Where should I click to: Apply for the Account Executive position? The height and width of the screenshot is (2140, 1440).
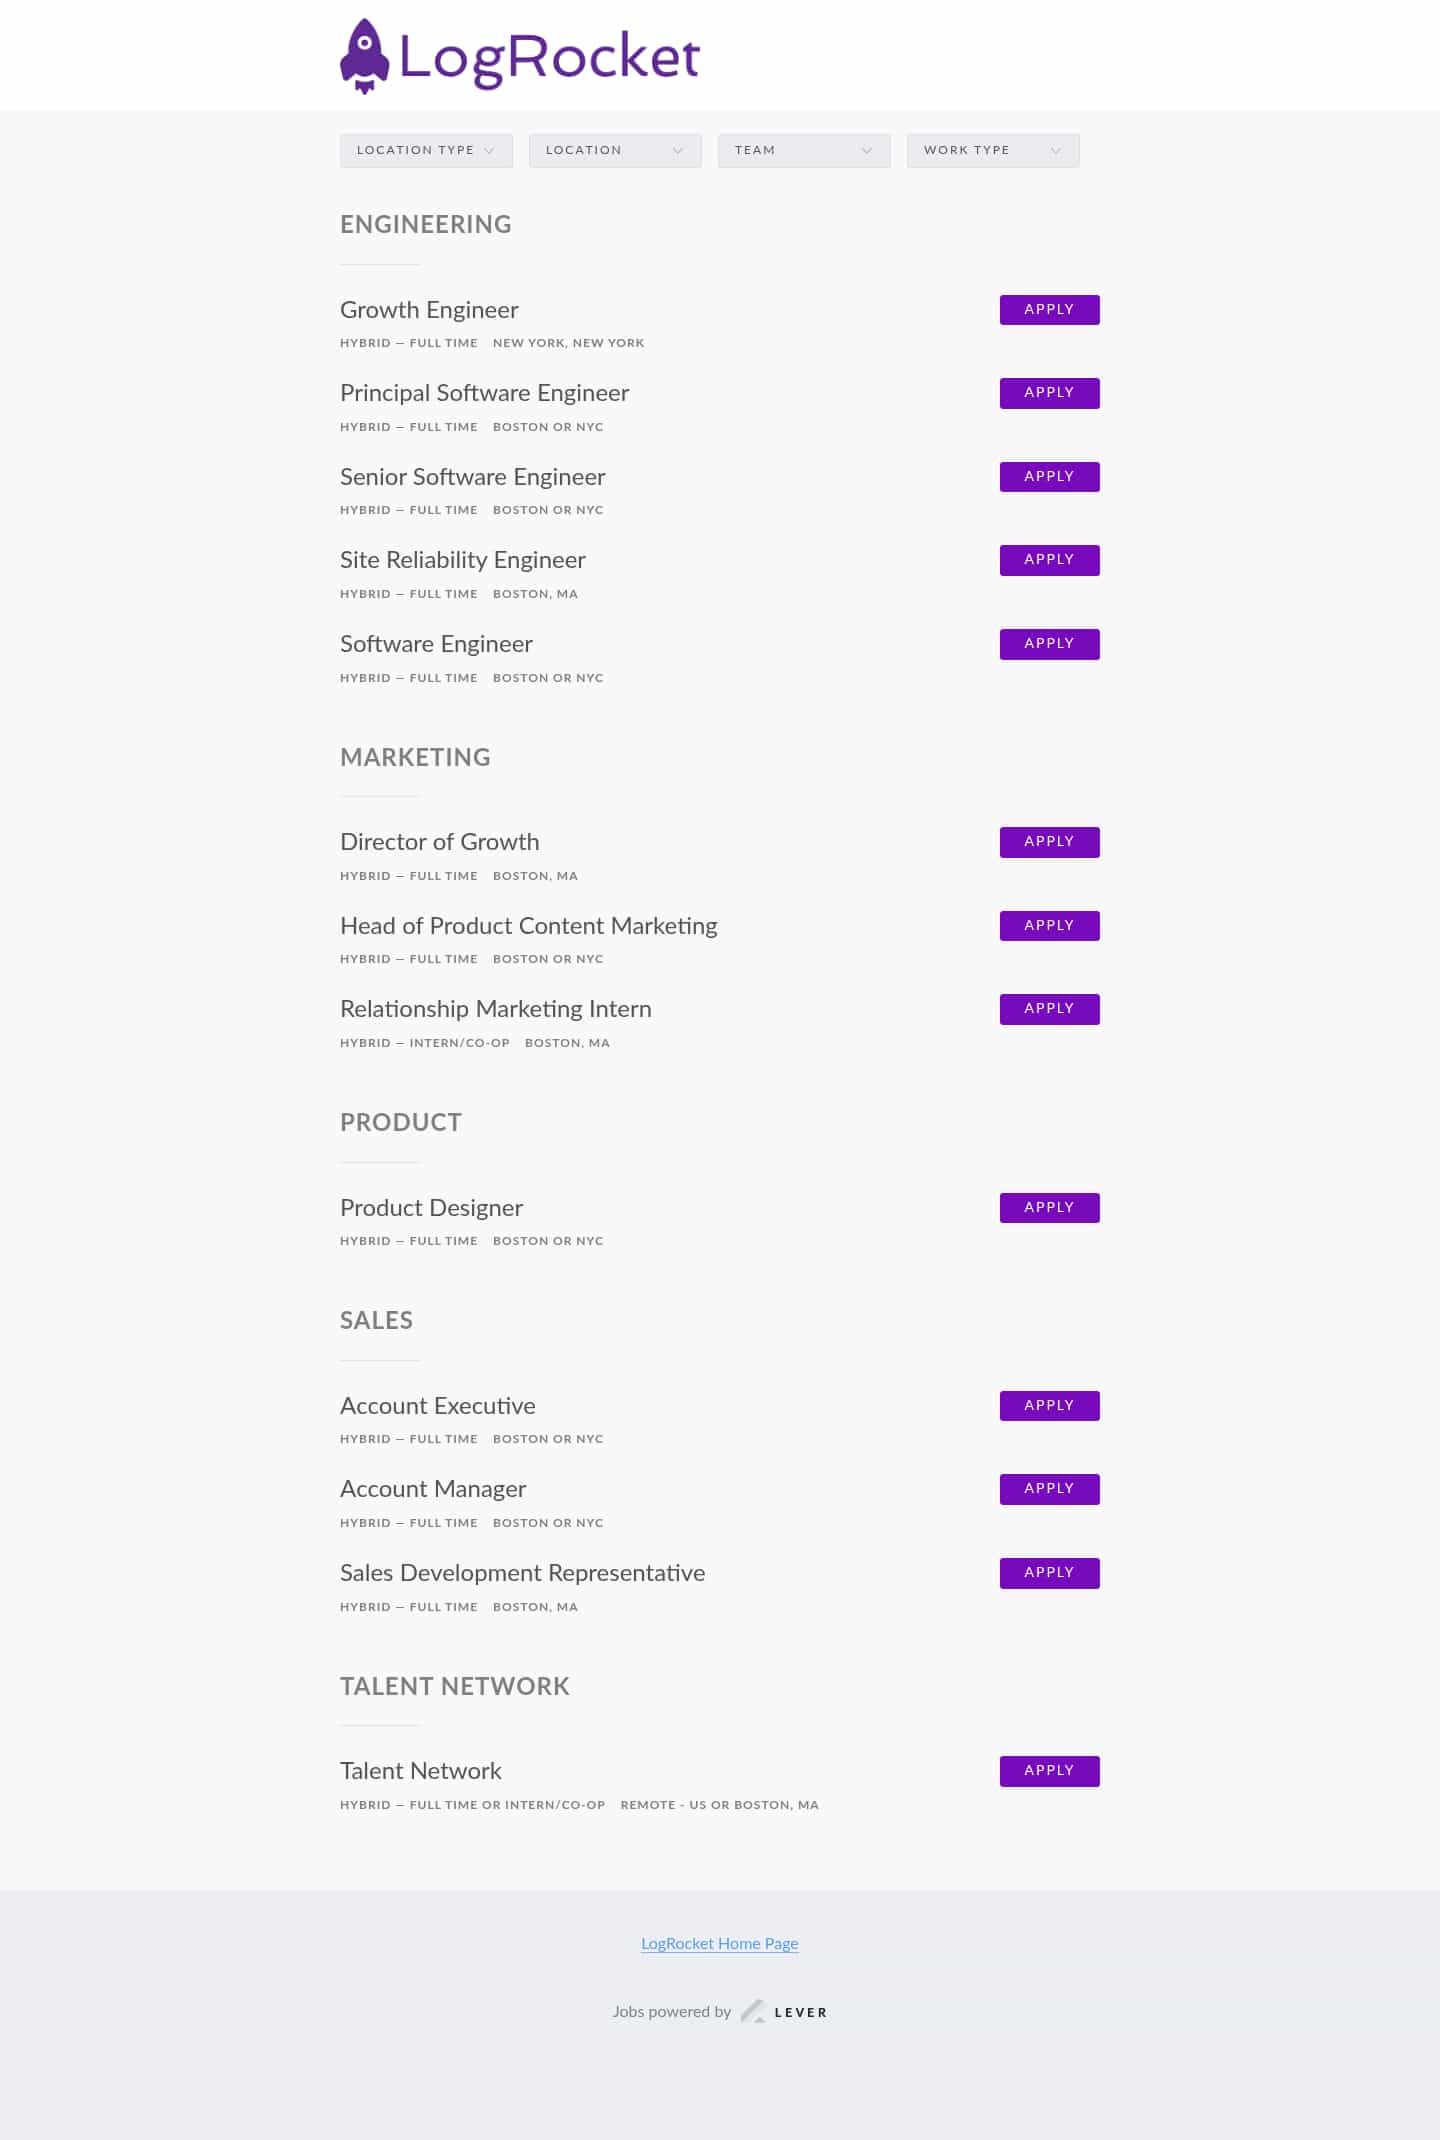pyautogui.click(x=1049, y=1406)
